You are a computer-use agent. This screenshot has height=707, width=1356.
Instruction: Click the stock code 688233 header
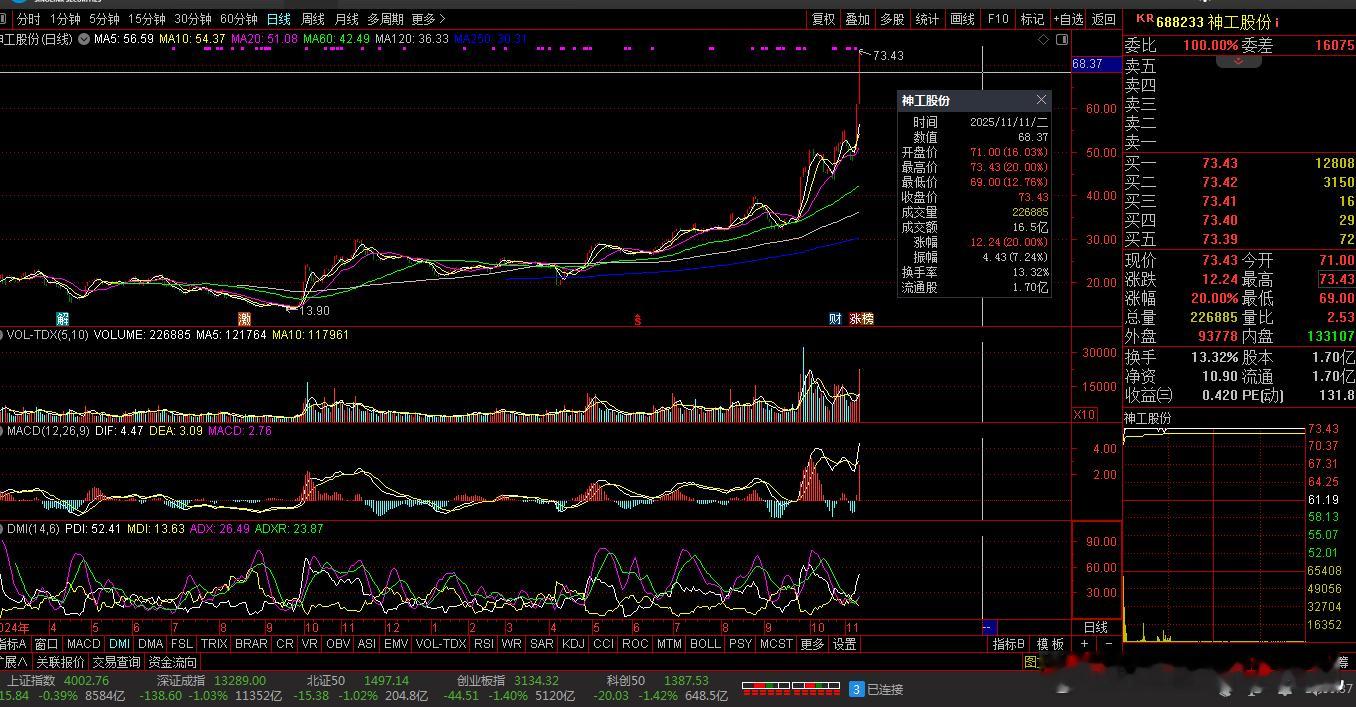[x=1179, y=22]
